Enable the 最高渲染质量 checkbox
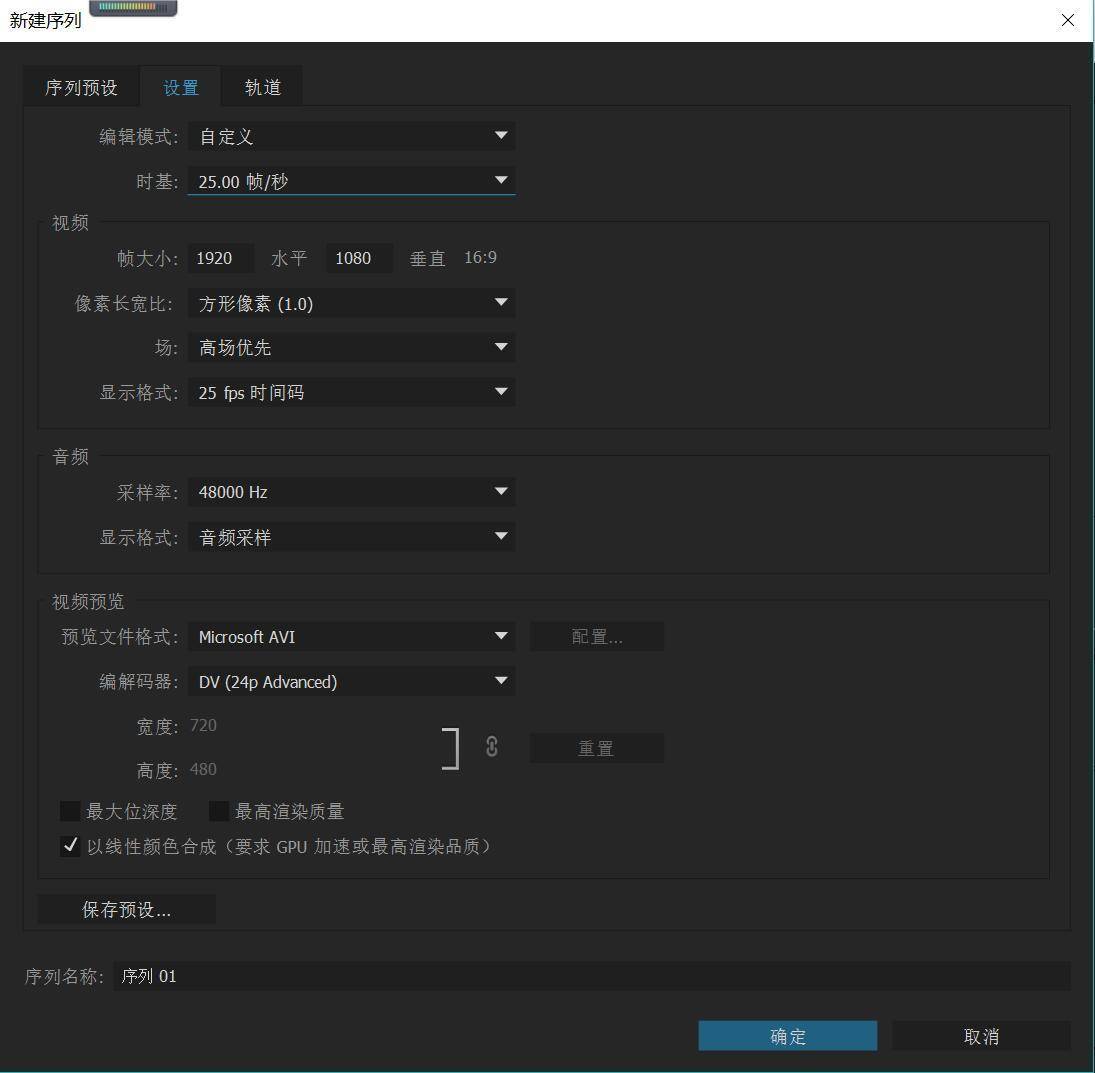This screenshot has height=1073, width=1095. click(219, 811)
